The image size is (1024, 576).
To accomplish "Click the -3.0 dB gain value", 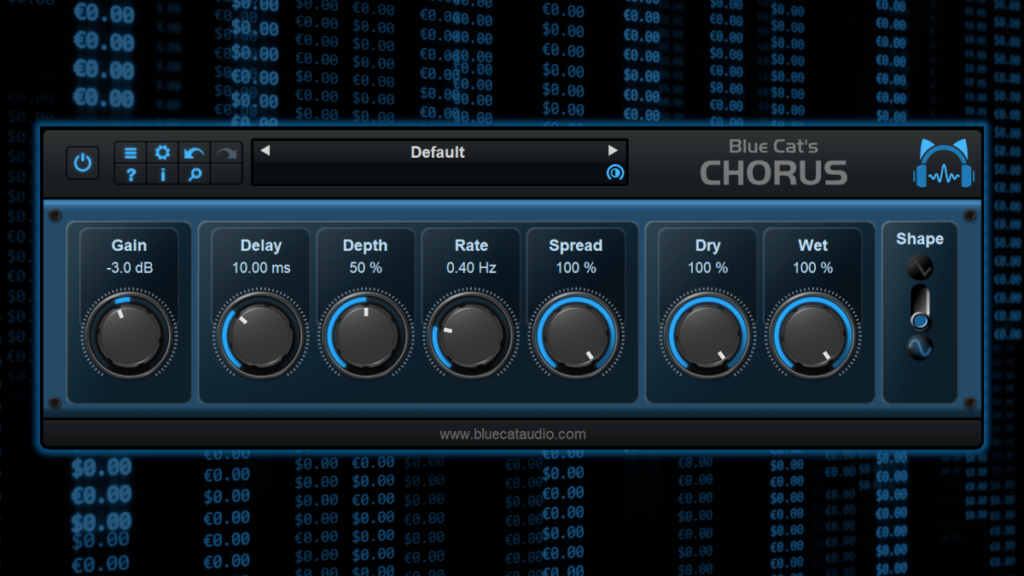I will (129, 268).
